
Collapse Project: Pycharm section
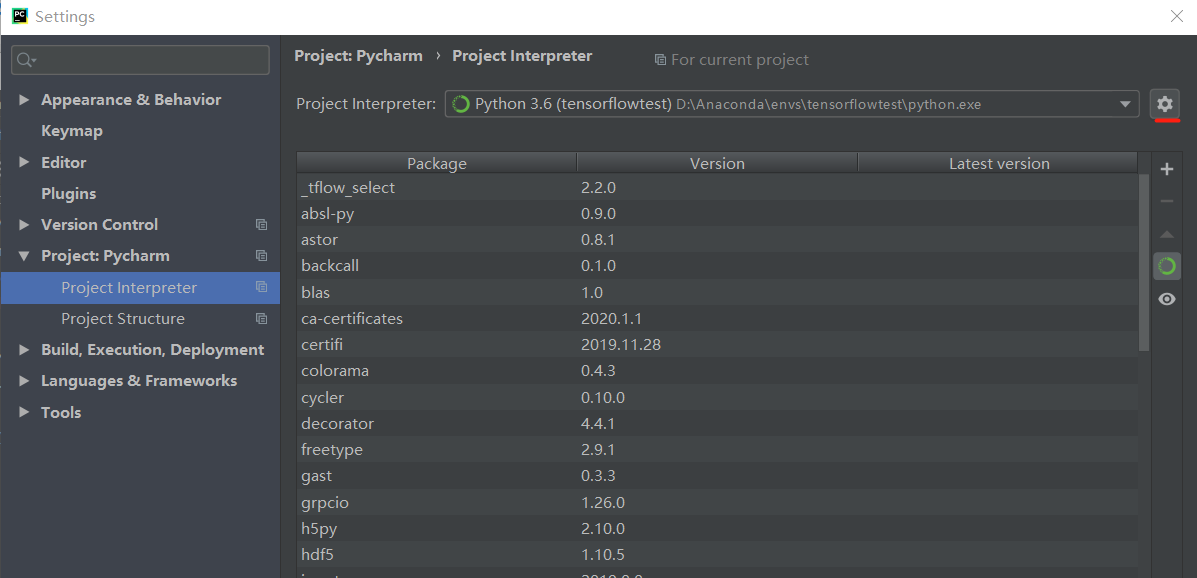pyautogui.click(x=24, y=256)
